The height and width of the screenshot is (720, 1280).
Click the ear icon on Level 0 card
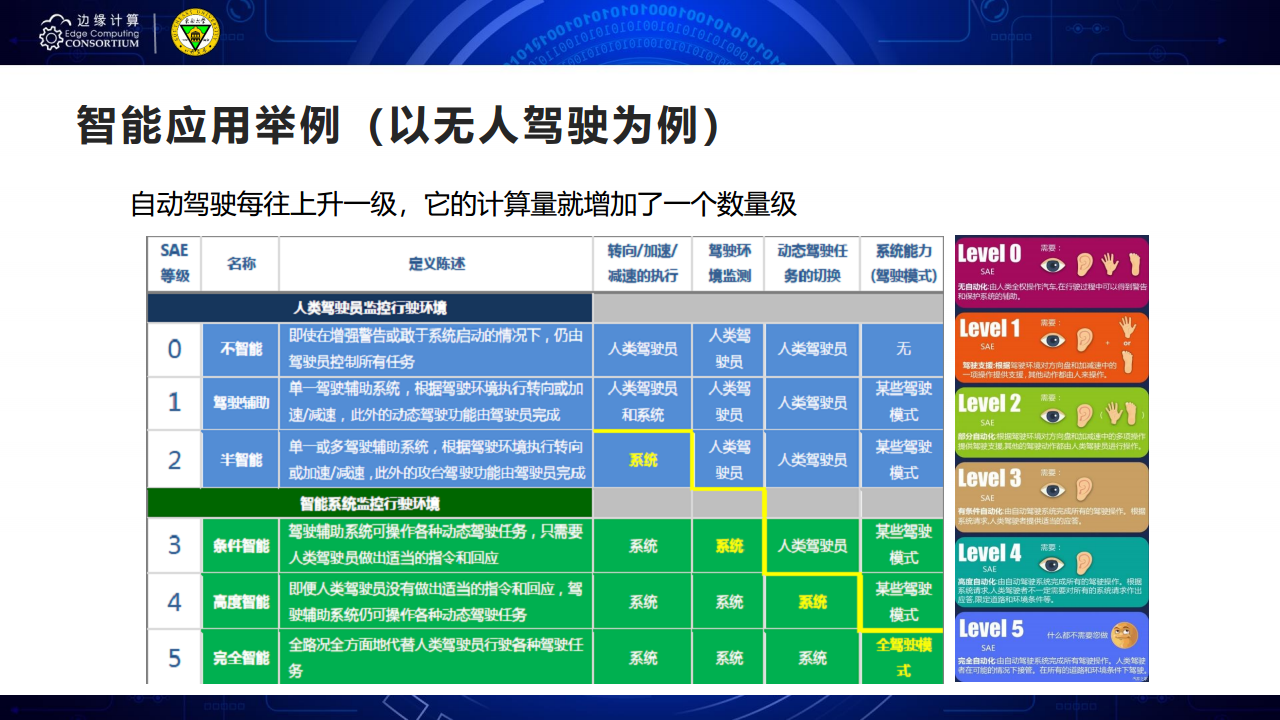point(1084,264)
